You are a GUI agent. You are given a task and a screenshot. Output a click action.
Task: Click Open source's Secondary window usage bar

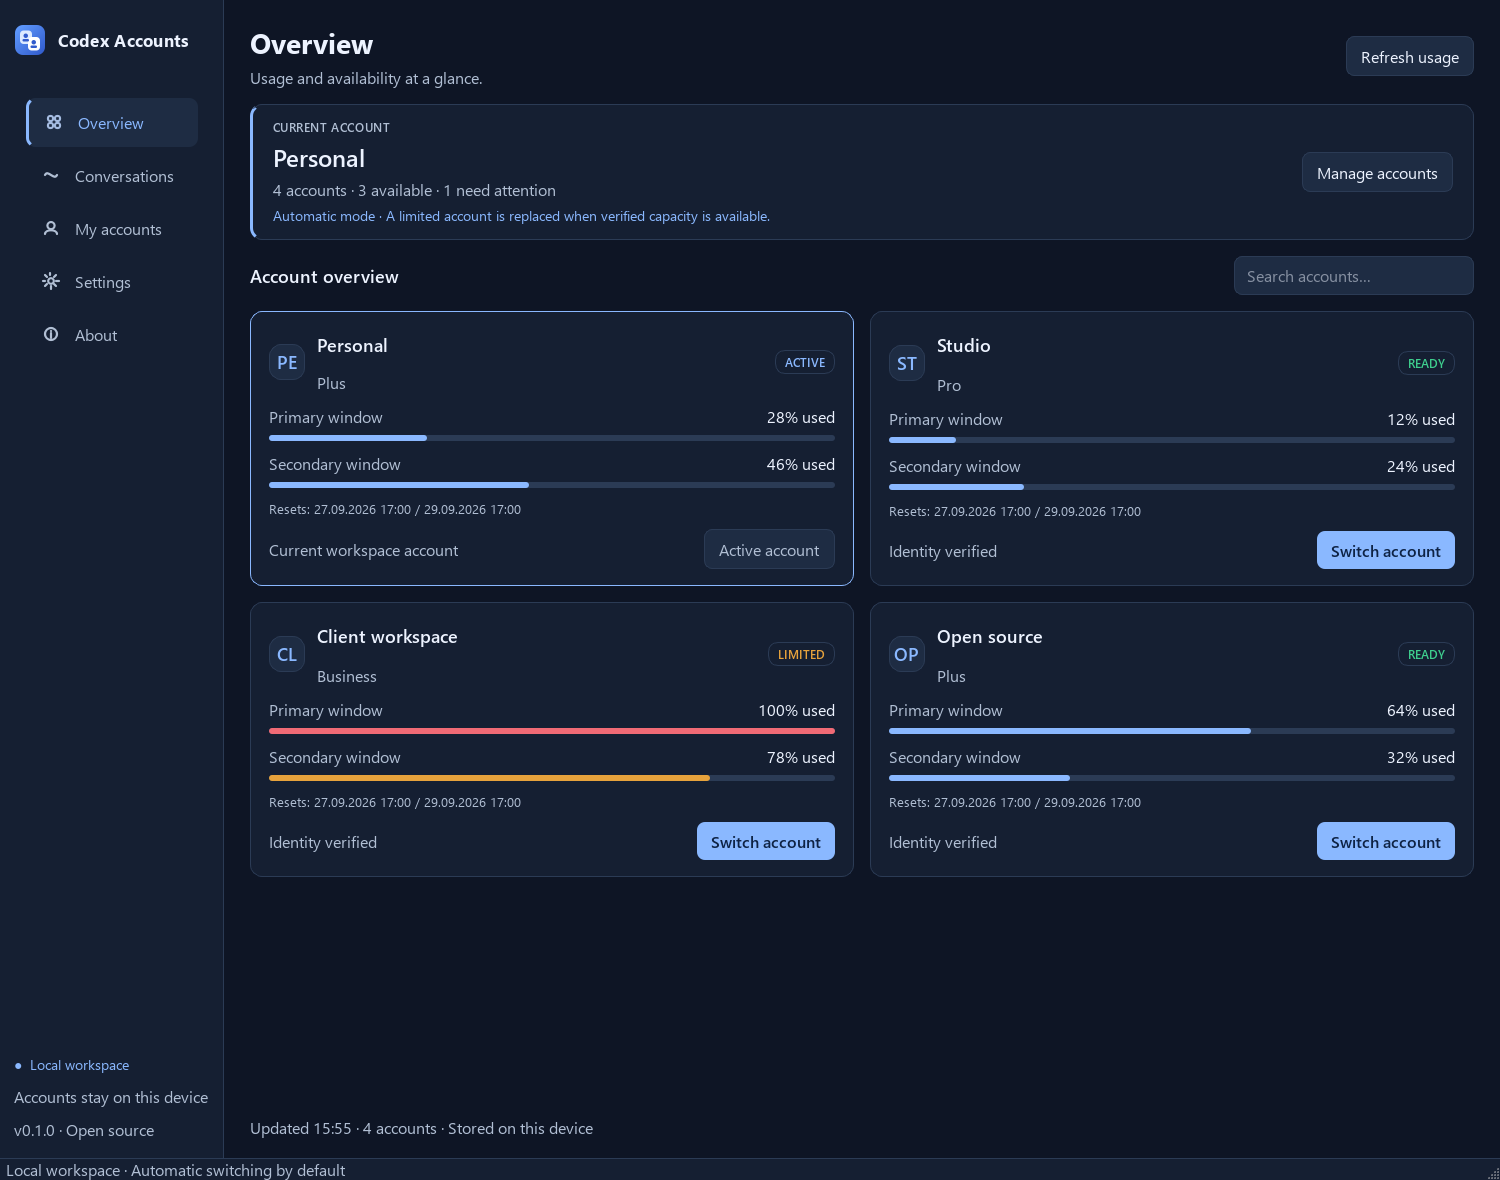(x=1172, y=778)
